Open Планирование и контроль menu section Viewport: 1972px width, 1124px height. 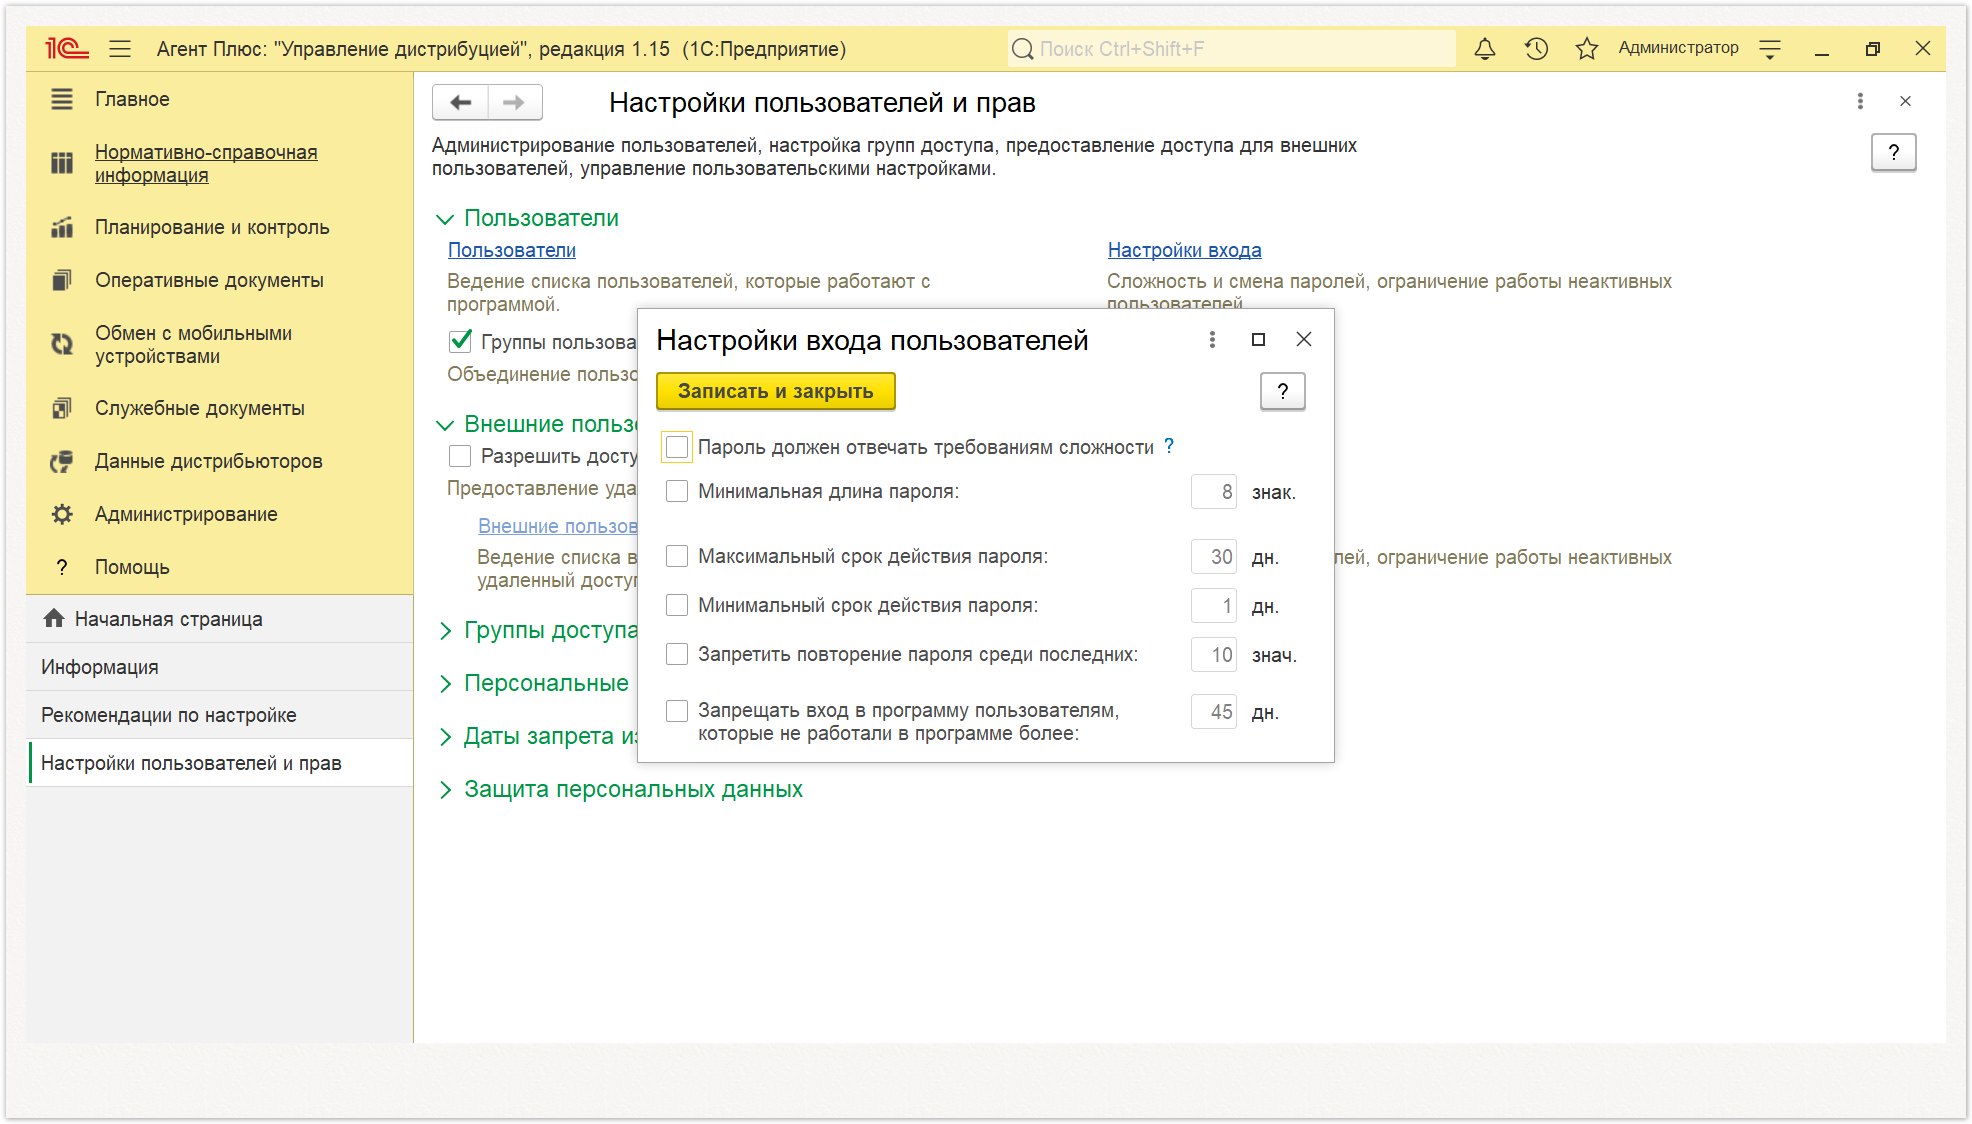click(x=212, y=227)
